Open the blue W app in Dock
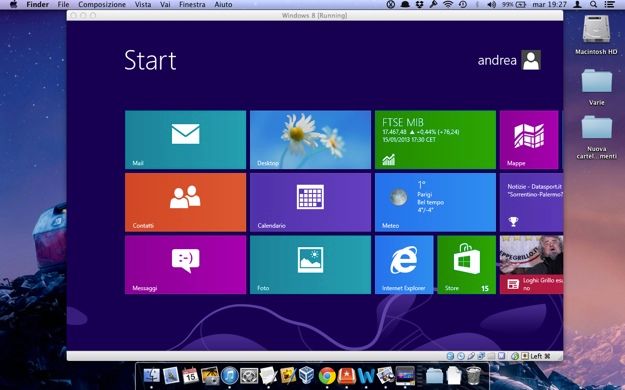This screenshot has width=625, height=390. tap(366, 375)
